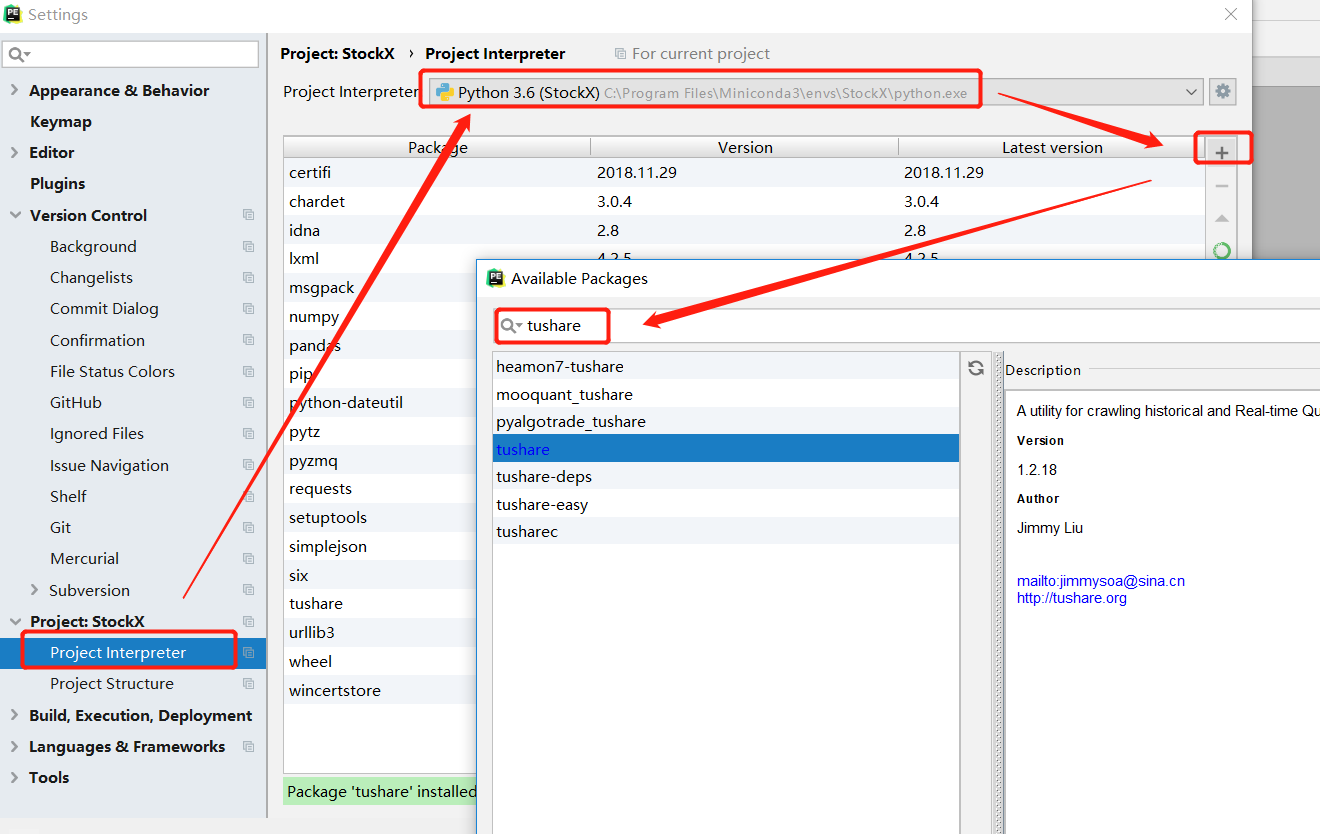1320x834 pixels.
Task: Select tusharec package
Action: pos(726,531)
